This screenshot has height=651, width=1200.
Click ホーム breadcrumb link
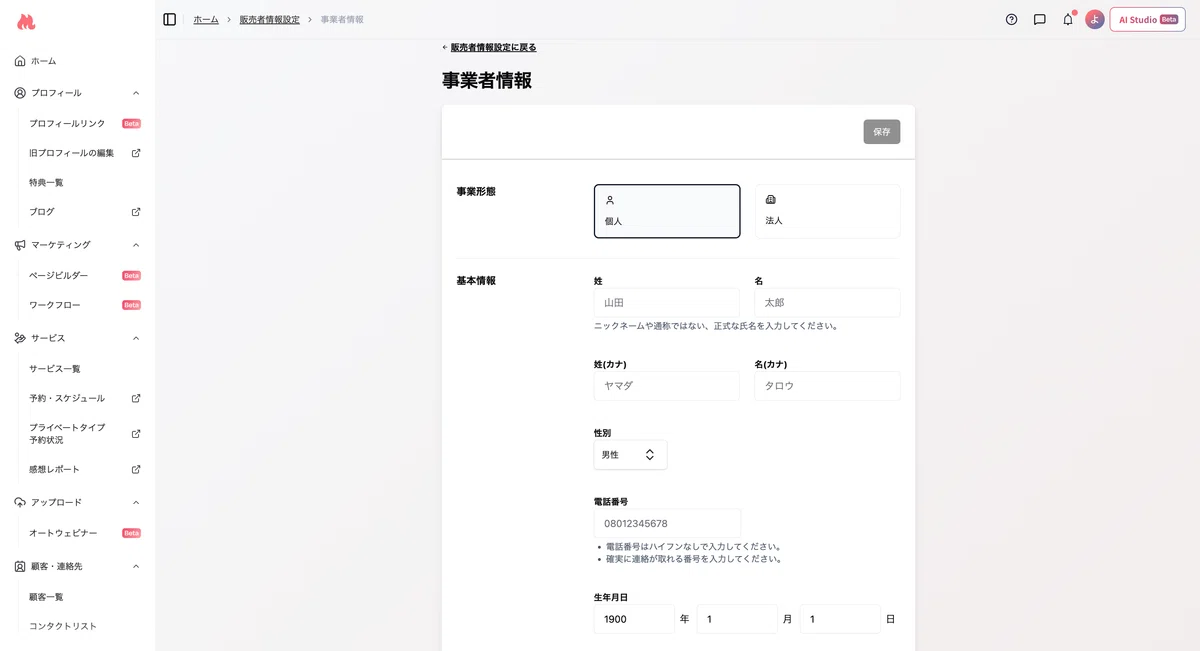tap(206, 19)
